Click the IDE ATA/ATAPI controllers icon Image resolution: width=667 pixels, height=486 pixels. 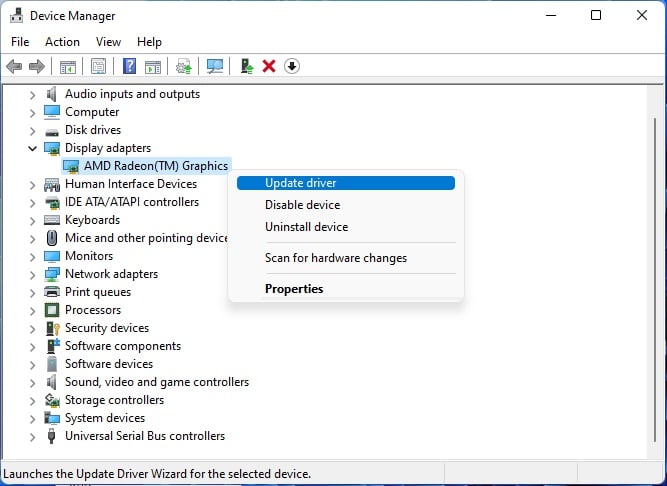point(52,202)
